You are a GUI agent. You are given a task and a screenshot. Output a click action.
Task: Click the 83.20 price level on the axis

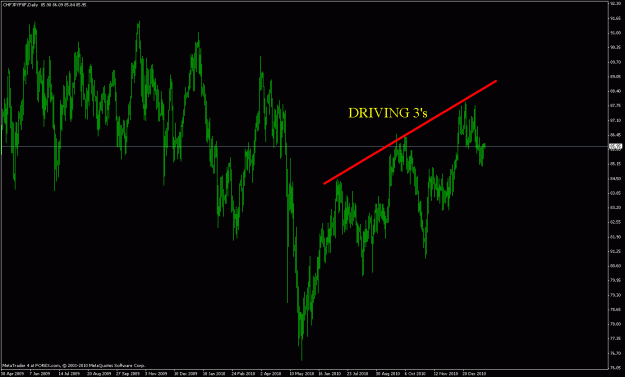coord(615,207)
